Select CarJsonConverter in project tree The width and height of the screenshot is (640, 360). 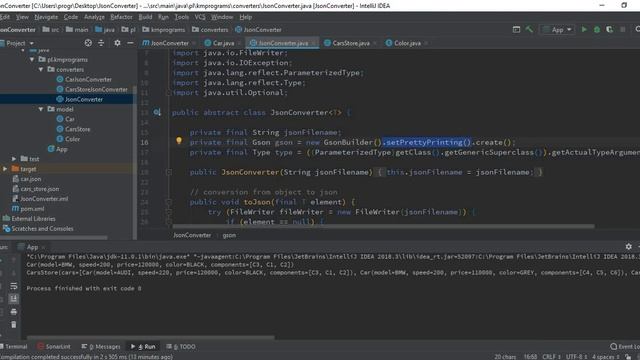(84, 79)
